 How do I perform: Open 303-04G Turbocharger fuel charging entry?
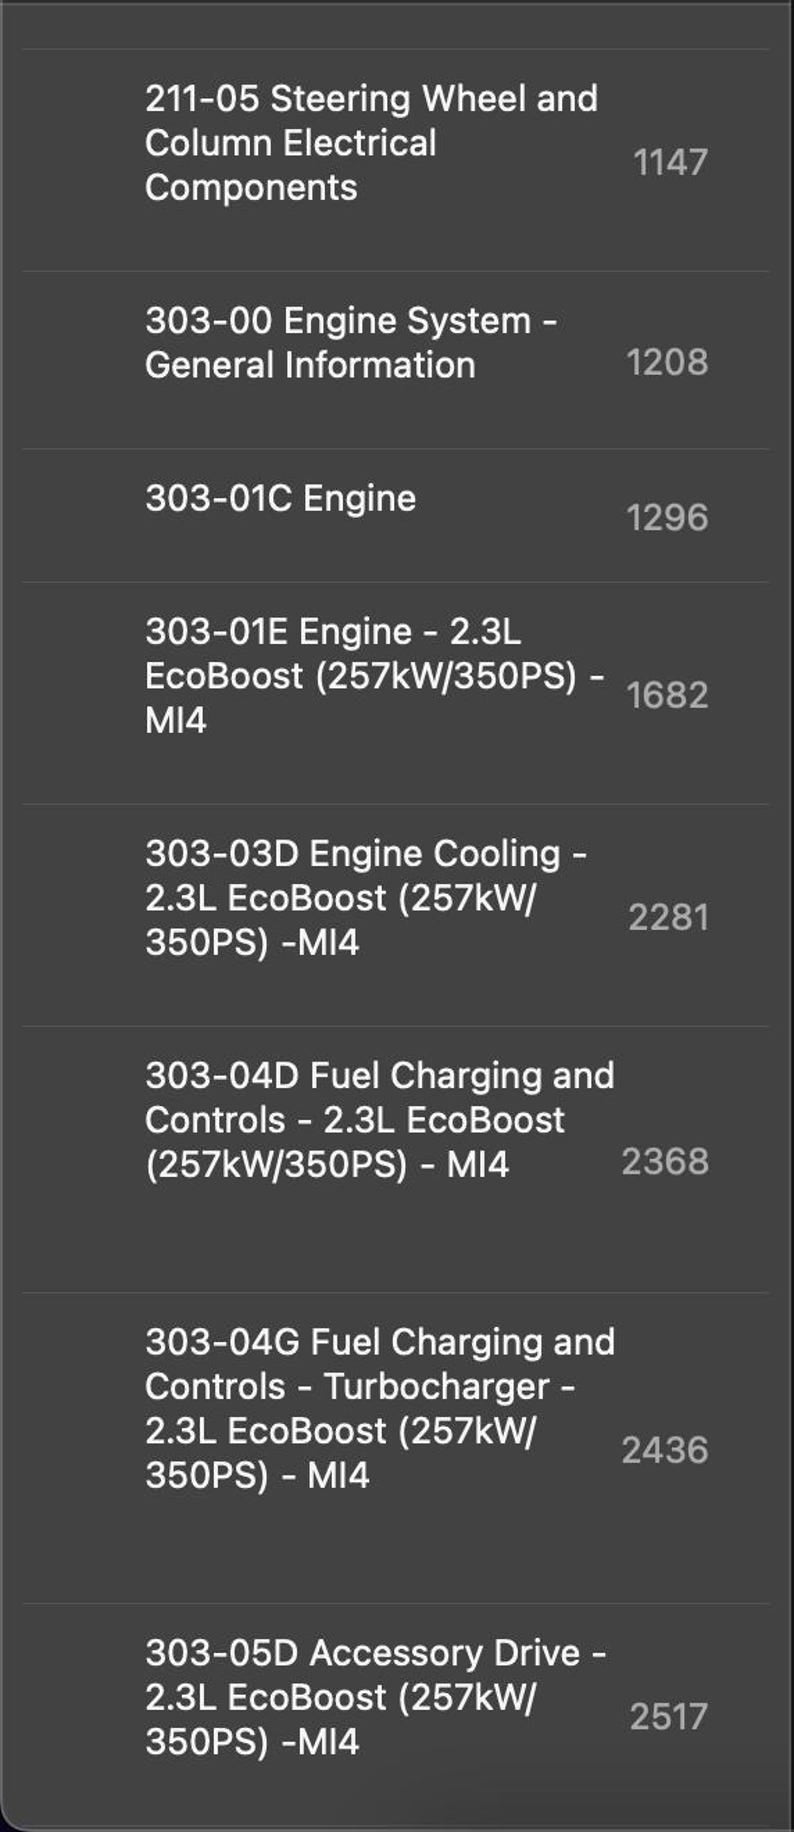[379, 1408]
